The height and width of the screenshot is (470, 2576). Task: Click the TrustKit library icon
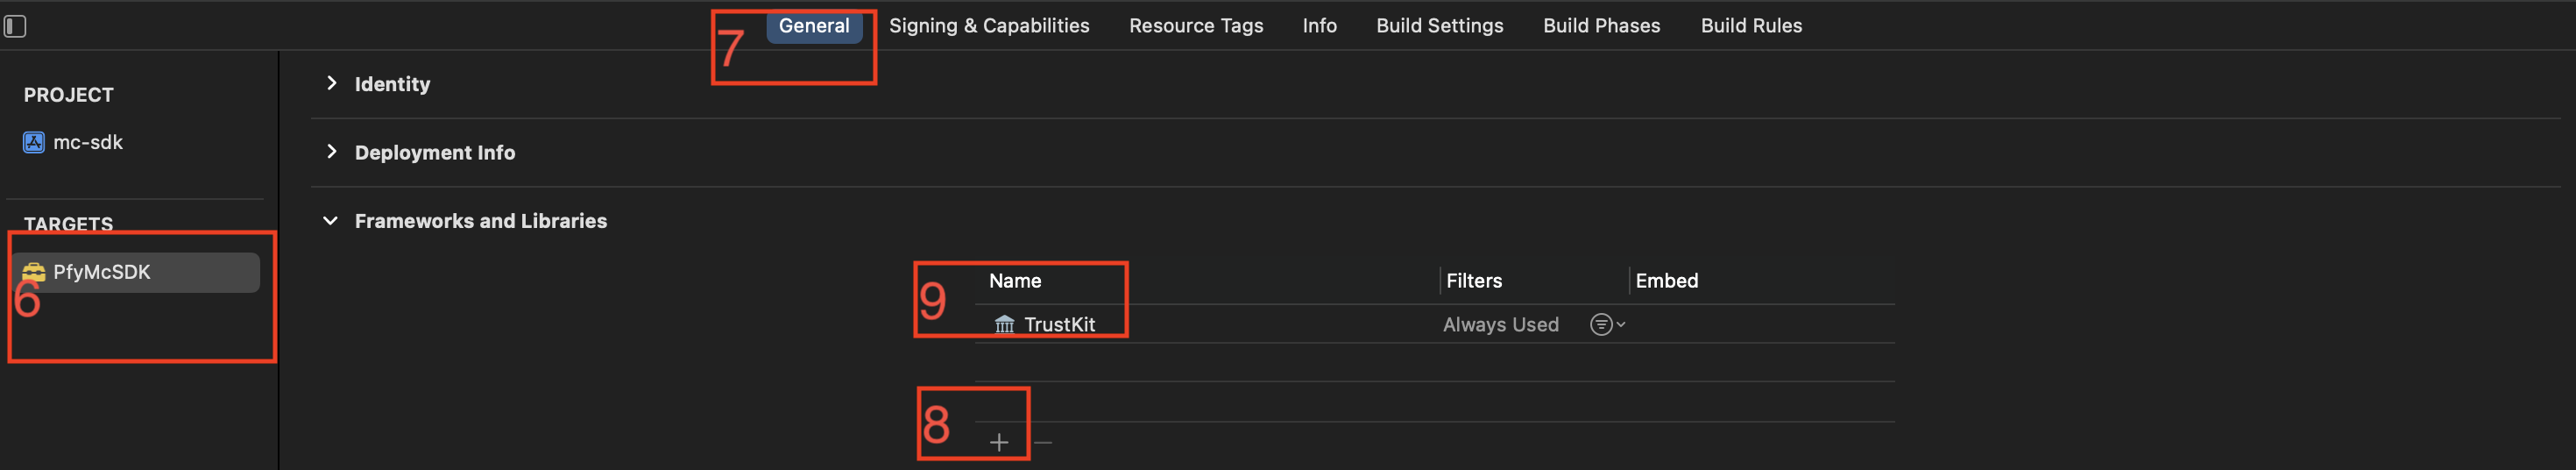(1004, 324)
